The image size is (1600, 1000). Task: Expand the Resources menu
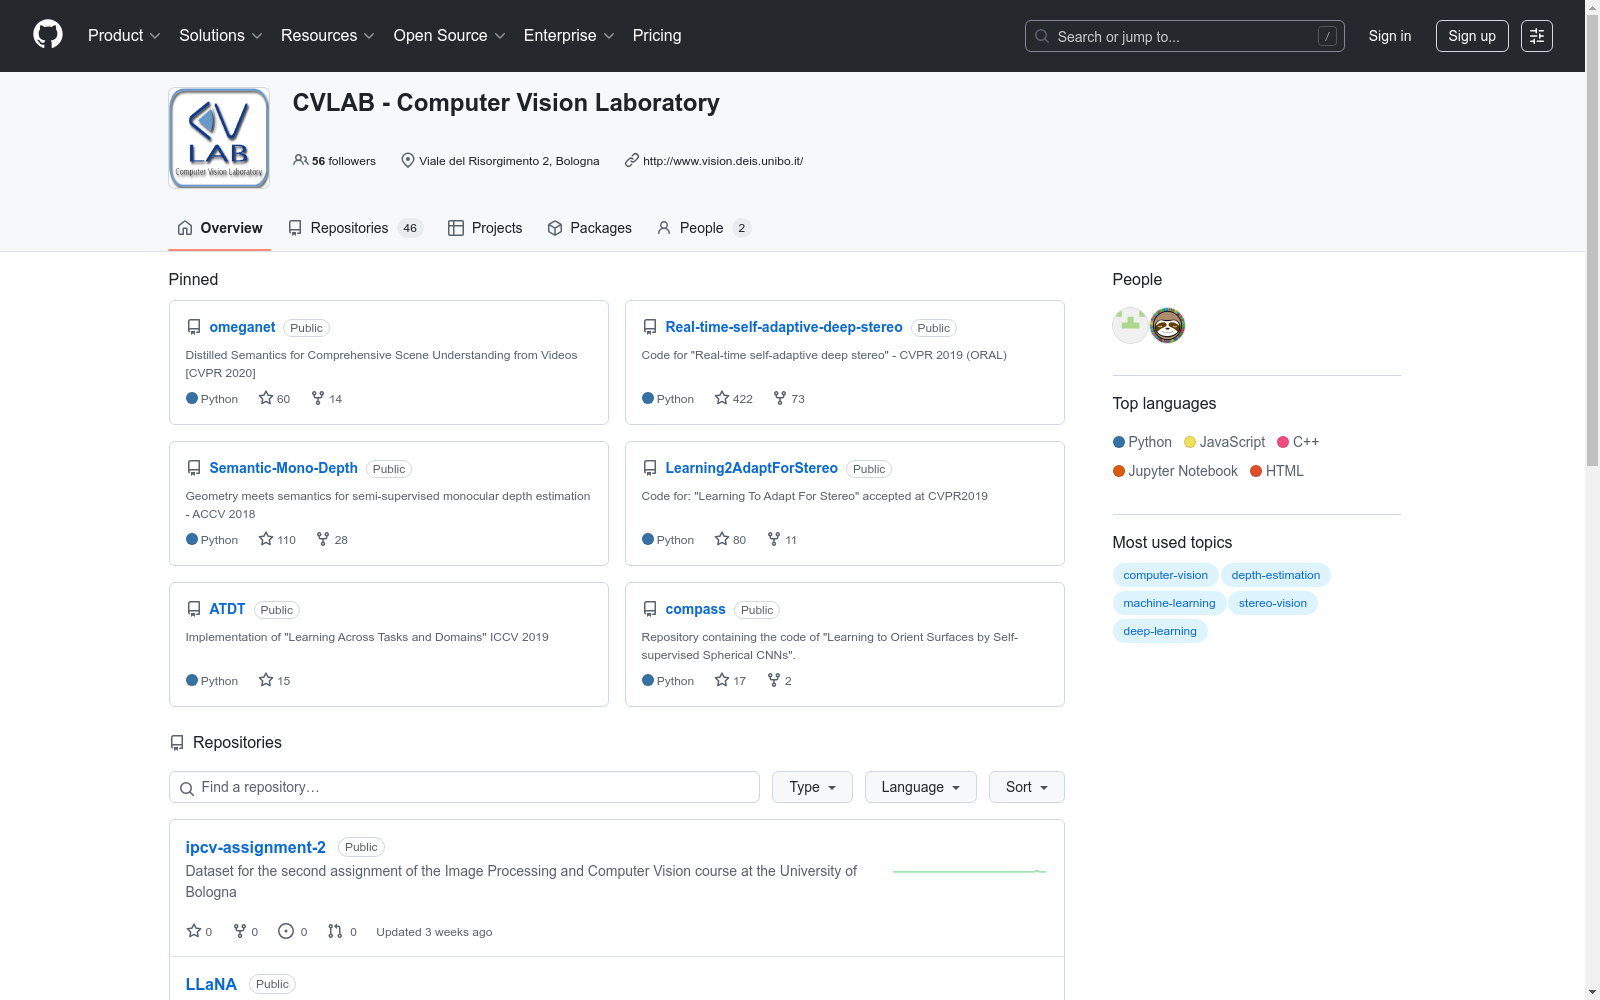(328, 36)
